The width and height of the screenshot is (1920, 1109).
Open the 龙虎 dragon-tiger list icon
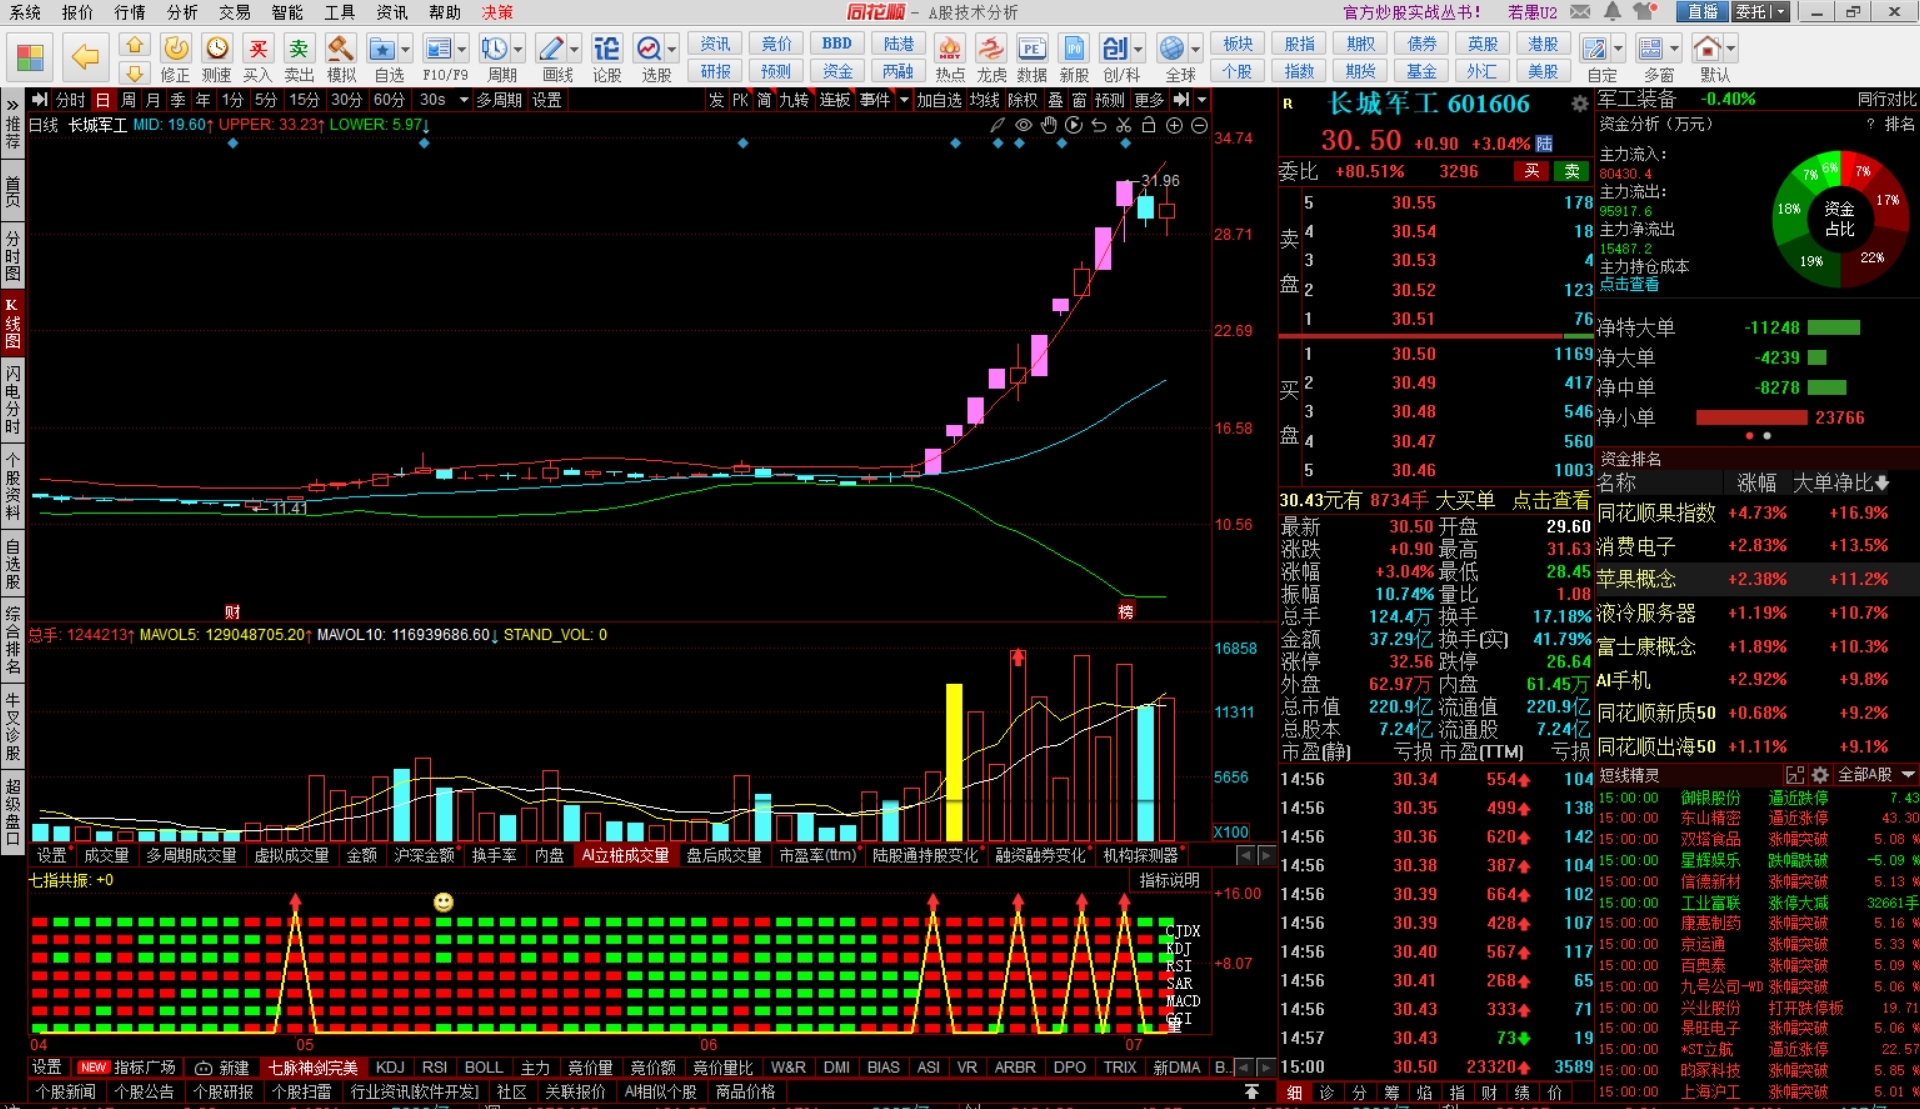991,50
